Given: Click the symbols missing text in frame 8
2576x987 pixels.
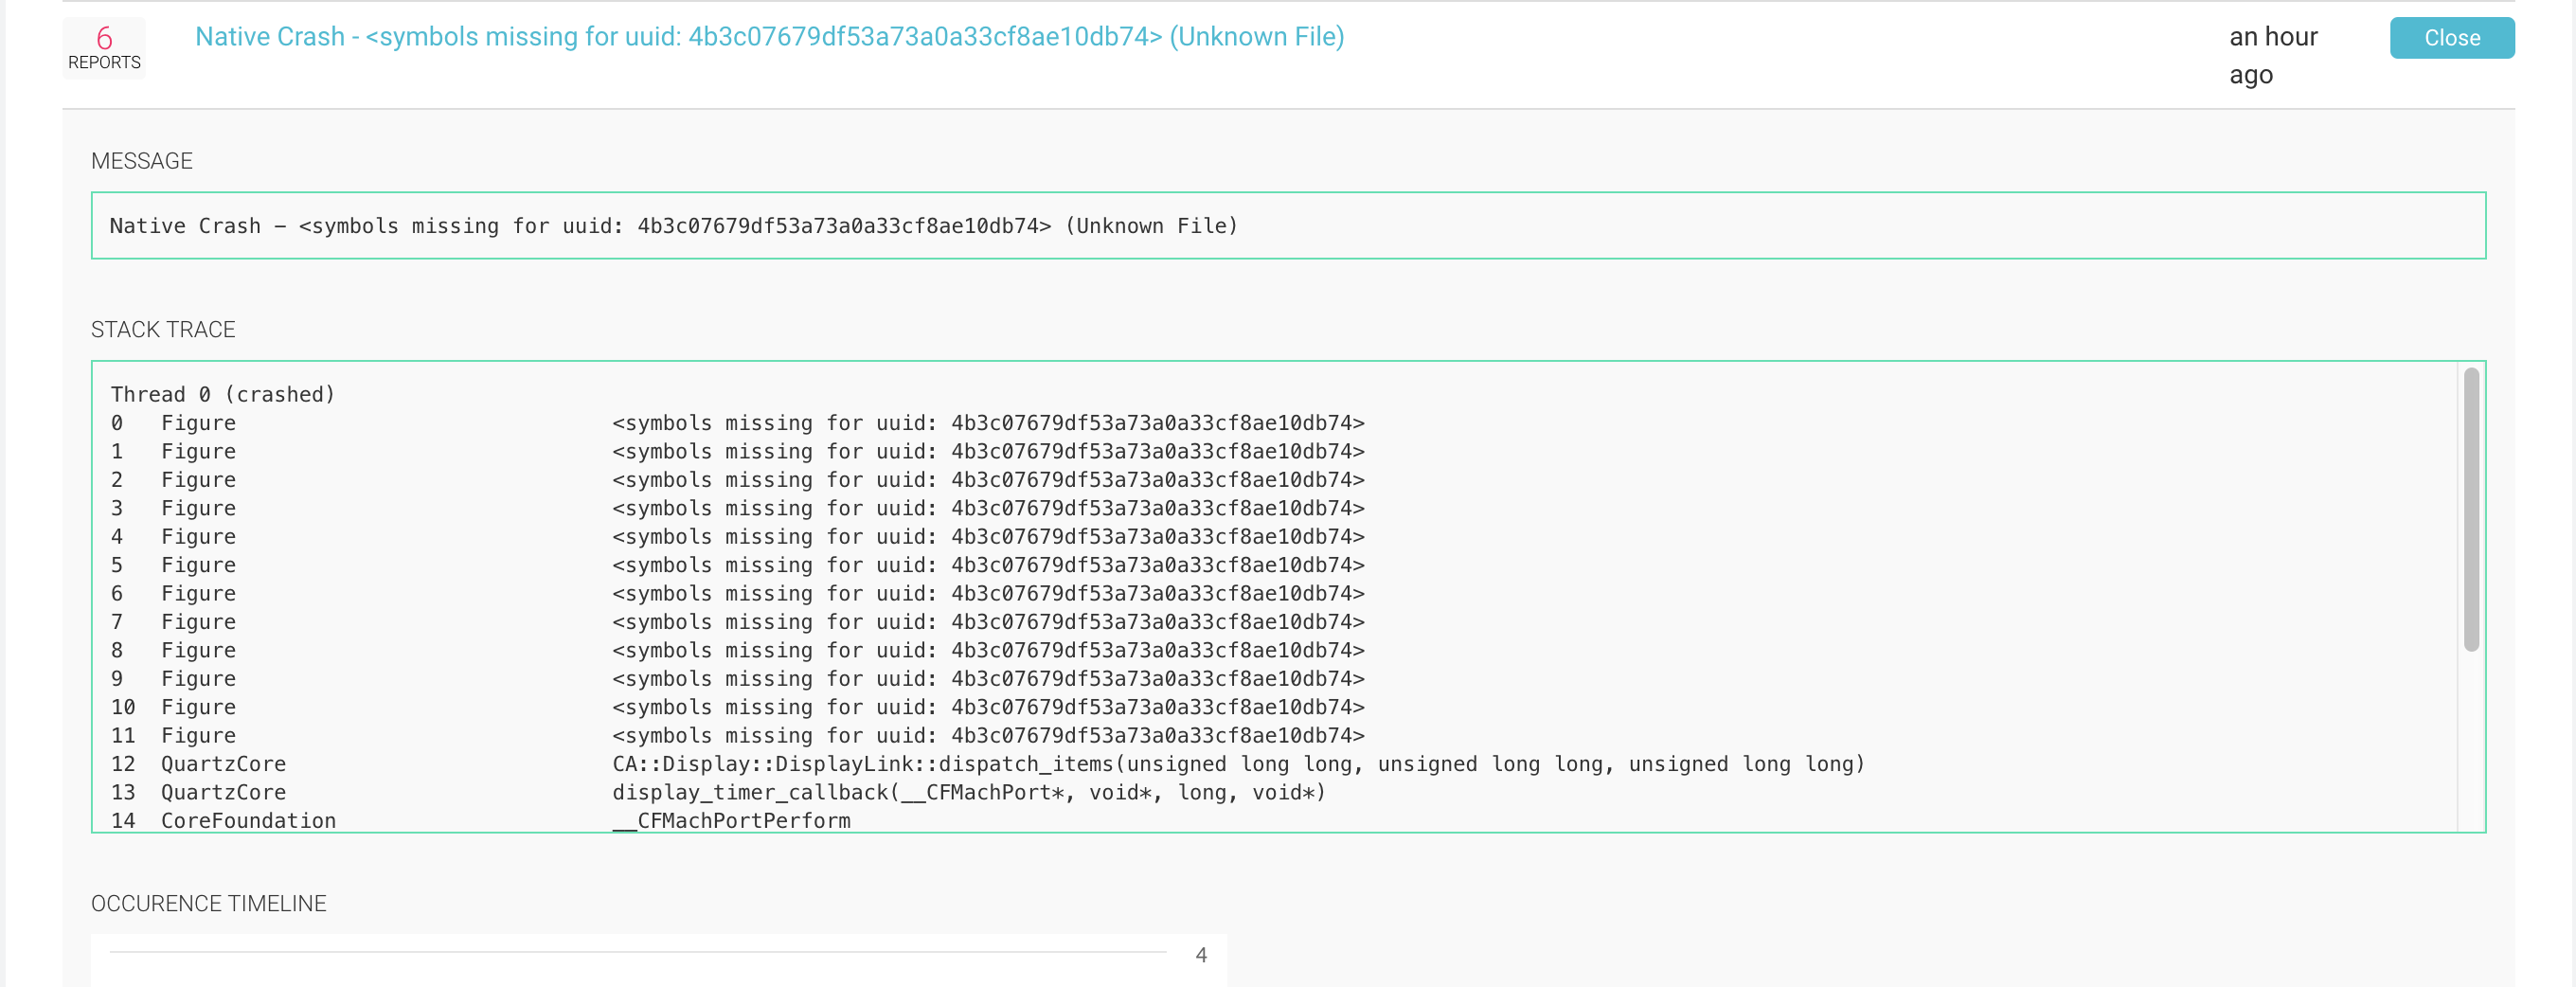Looking at the screenshot, I should coord(987,650).
